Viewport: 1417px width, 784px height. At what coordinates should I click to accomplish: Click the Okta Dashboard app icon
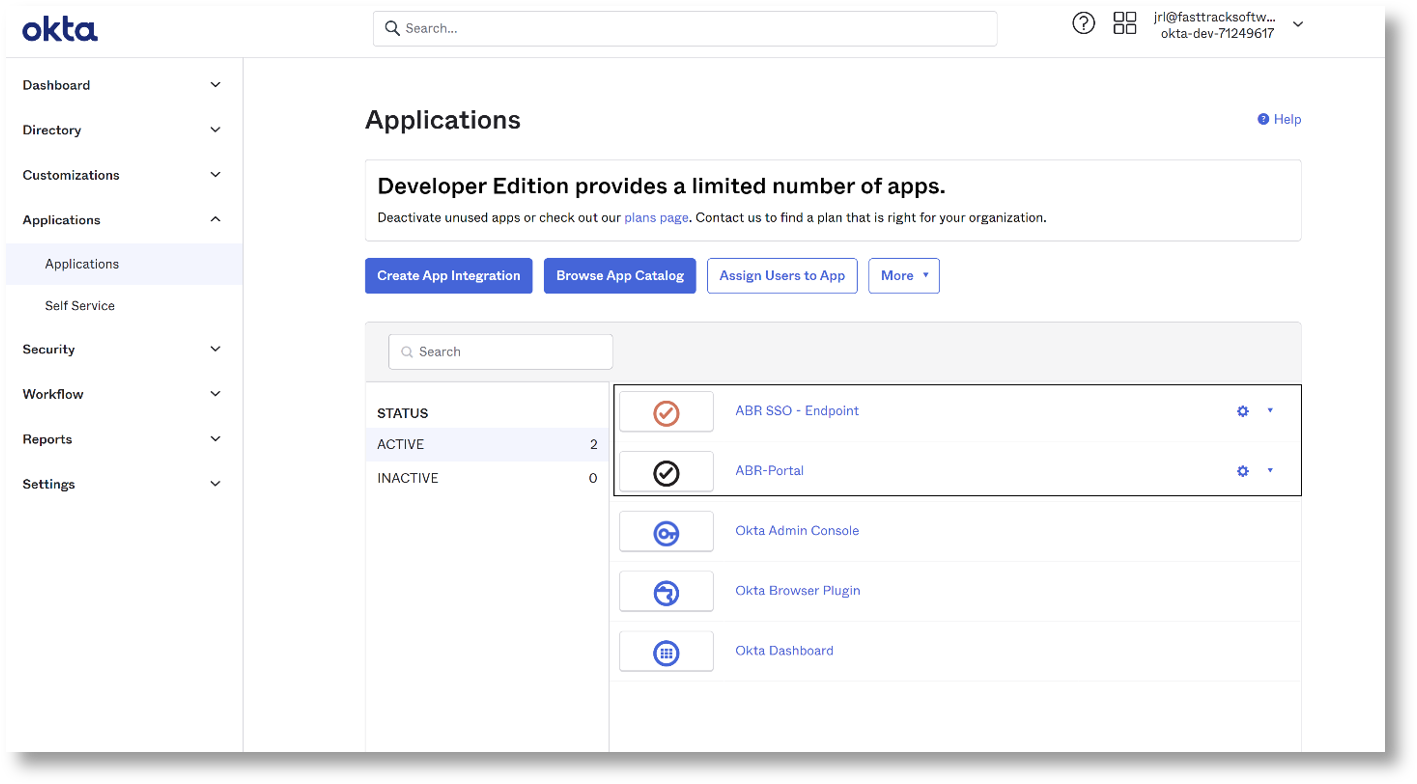tap(666, 651)
